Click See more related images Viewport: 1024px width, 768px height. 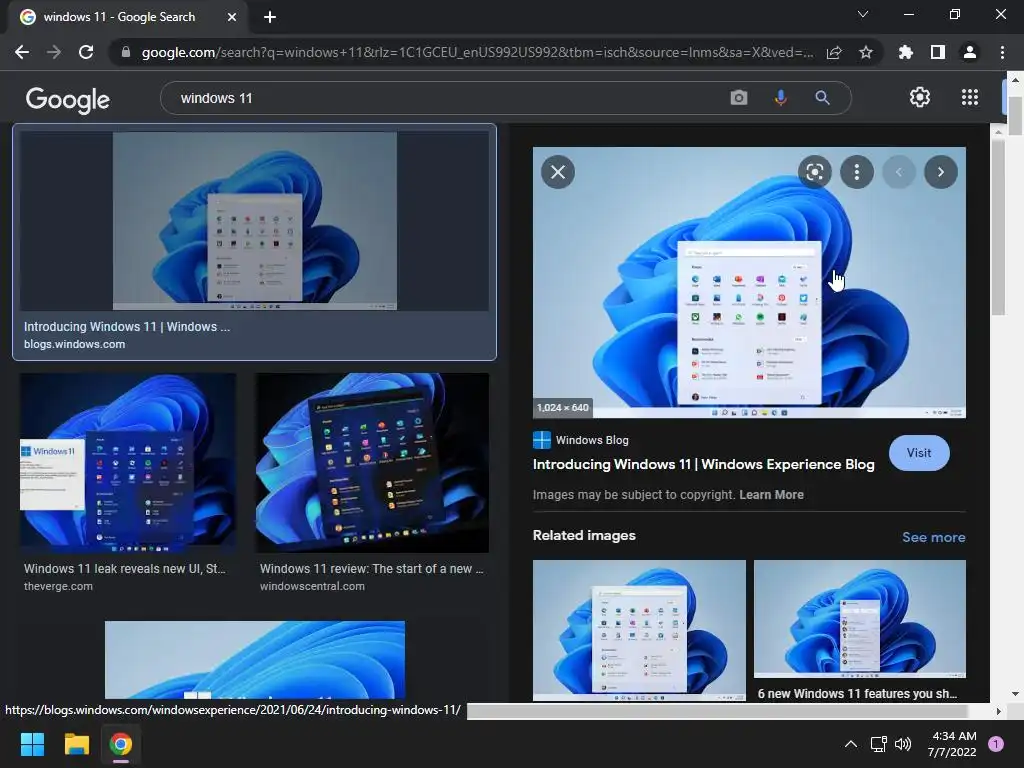(933, 537)
